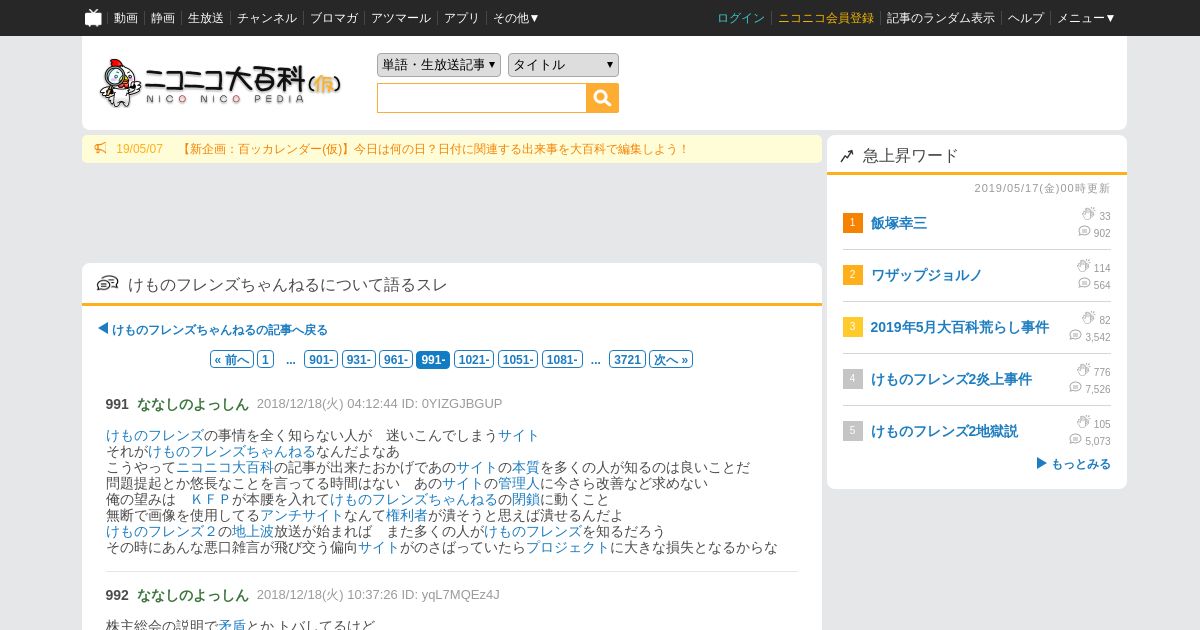Click the ログイン link
Image resolution: width=1200 pixels, height=630 pixels.
coord(741,18)
